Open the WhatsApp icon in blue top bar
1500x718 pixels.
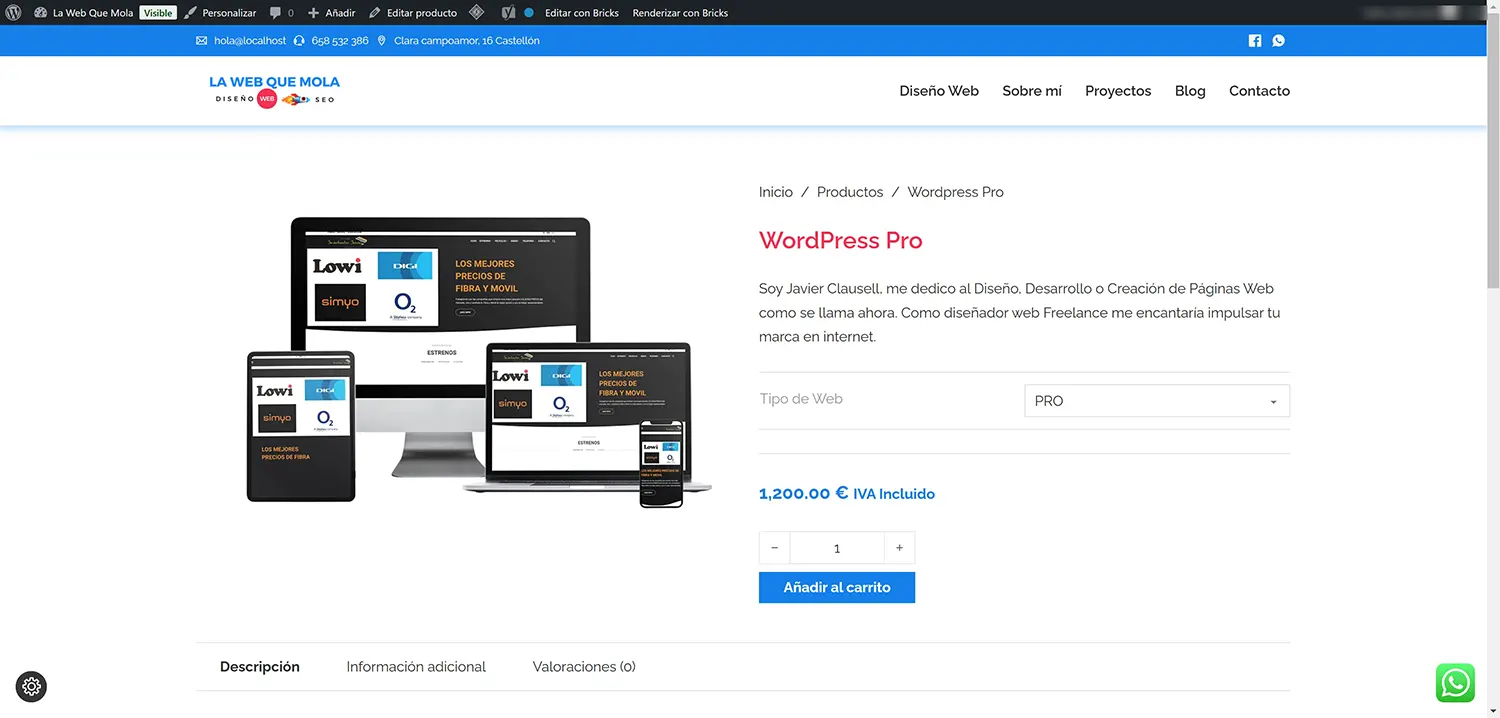tap(1278, 41)
